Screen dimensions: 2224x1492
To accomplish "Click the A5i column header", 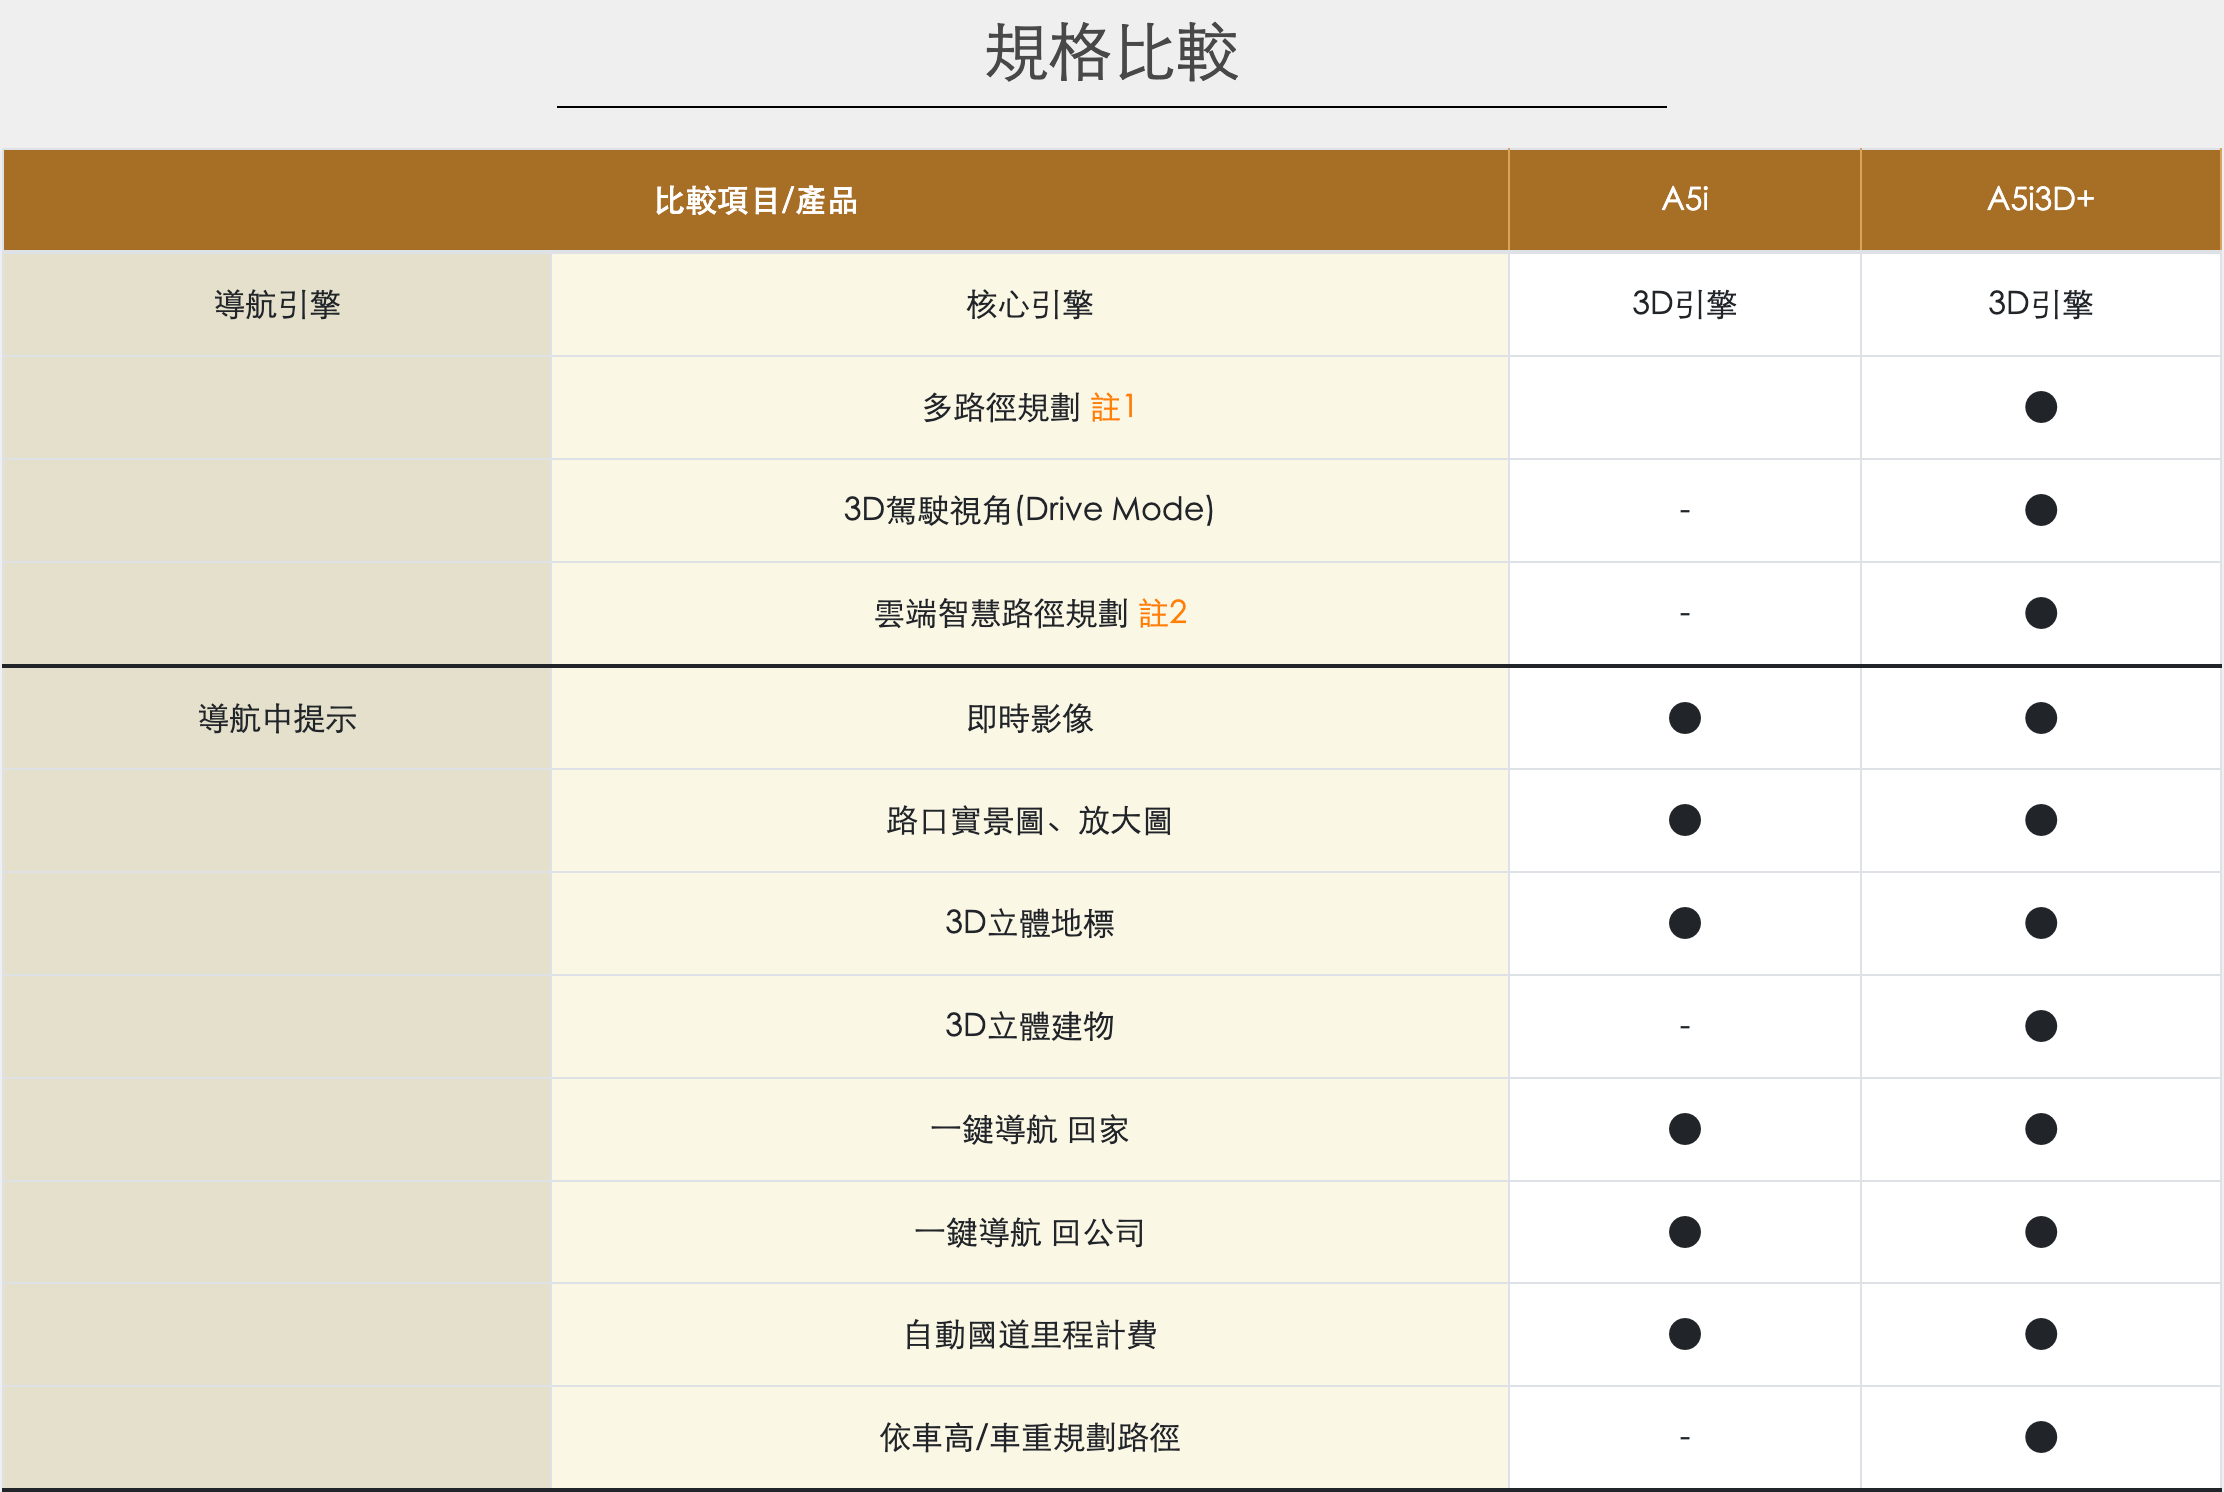I will 1684,199.
